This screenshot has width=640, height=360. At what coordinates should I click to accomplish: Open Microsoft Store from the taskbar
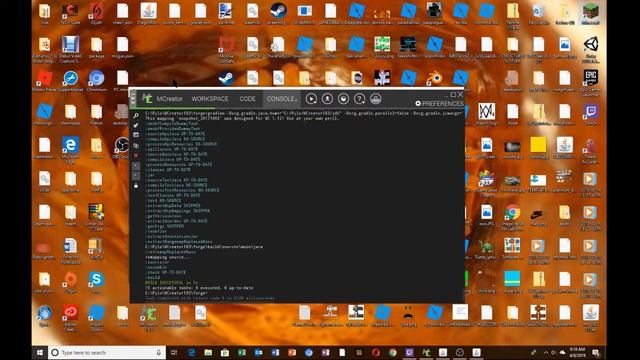pos(225,352)
